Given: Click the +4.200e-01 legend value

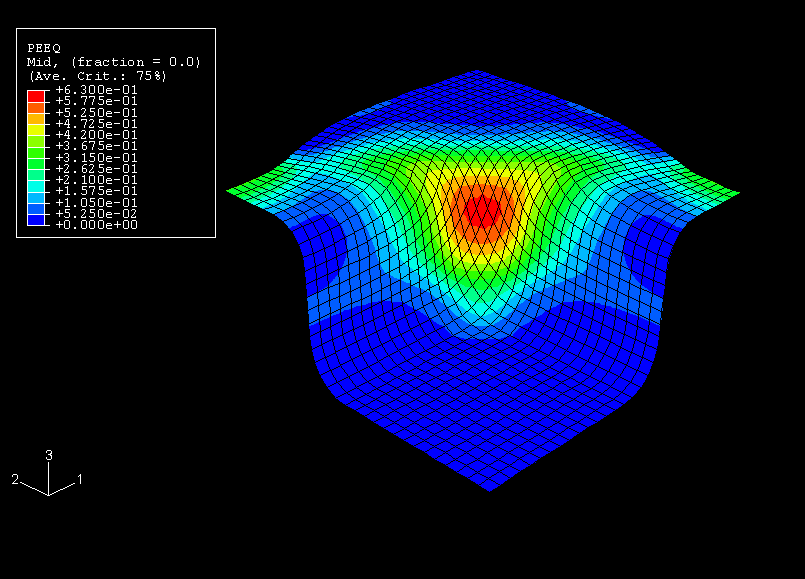Looking at the screenshot, I should click(97, 135).
